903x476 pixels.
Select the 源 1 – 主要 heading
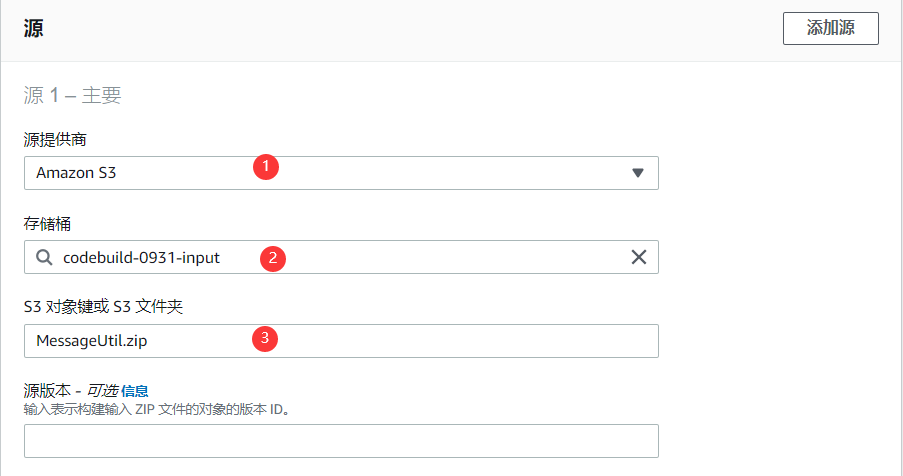click(x=73, y=95)
